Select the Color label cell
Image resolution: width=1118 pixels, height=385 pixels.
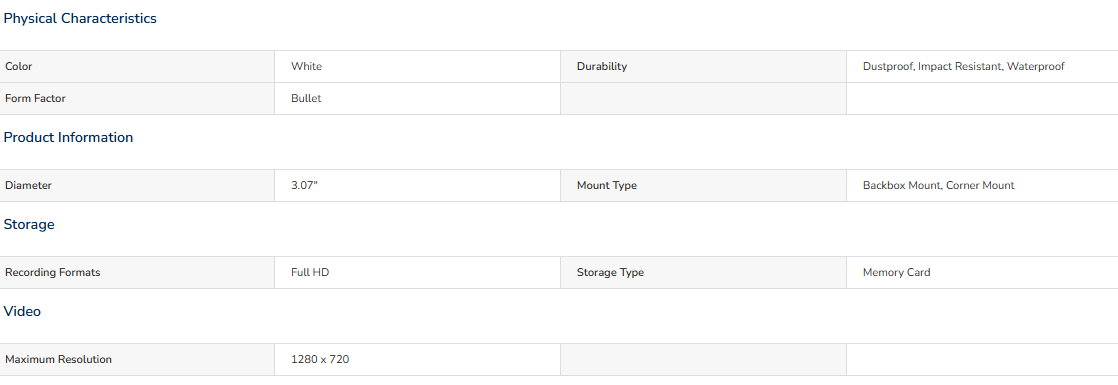point(137,66)
